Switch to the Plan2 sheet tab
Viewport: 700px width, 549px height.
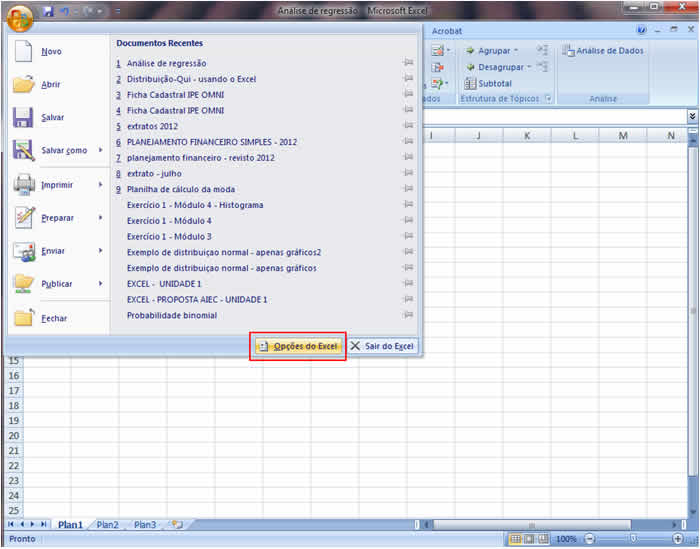[107, 524]
